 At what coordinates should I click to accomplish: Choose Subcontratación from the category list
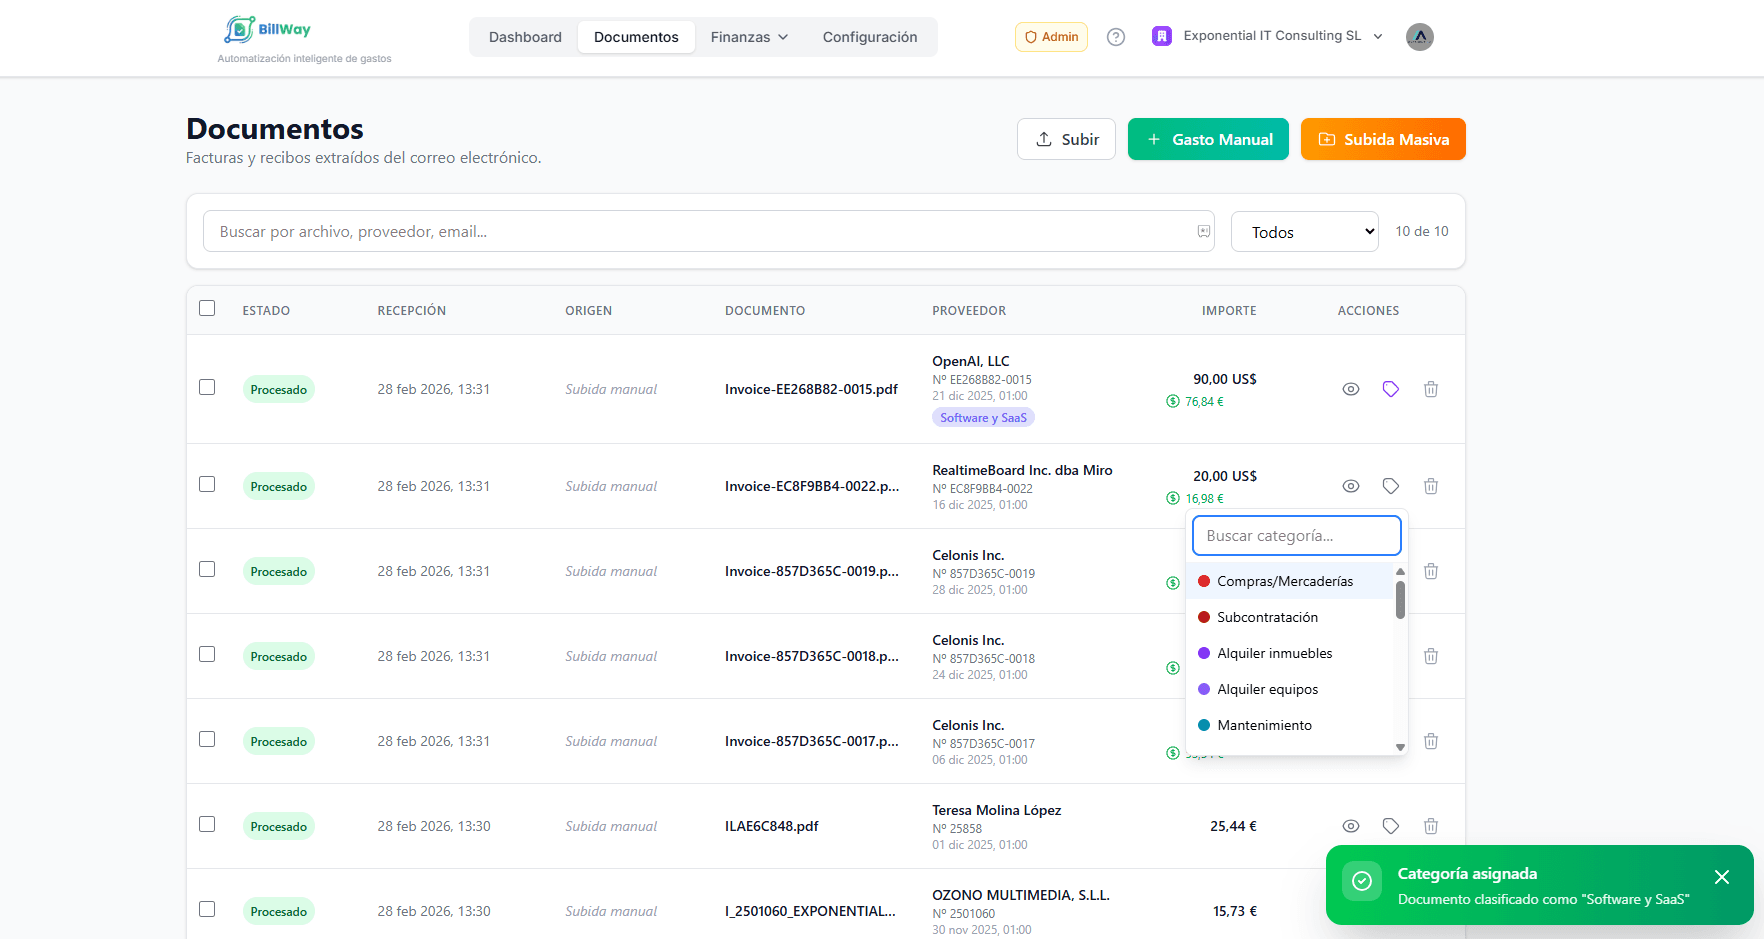click(1267, 617)
